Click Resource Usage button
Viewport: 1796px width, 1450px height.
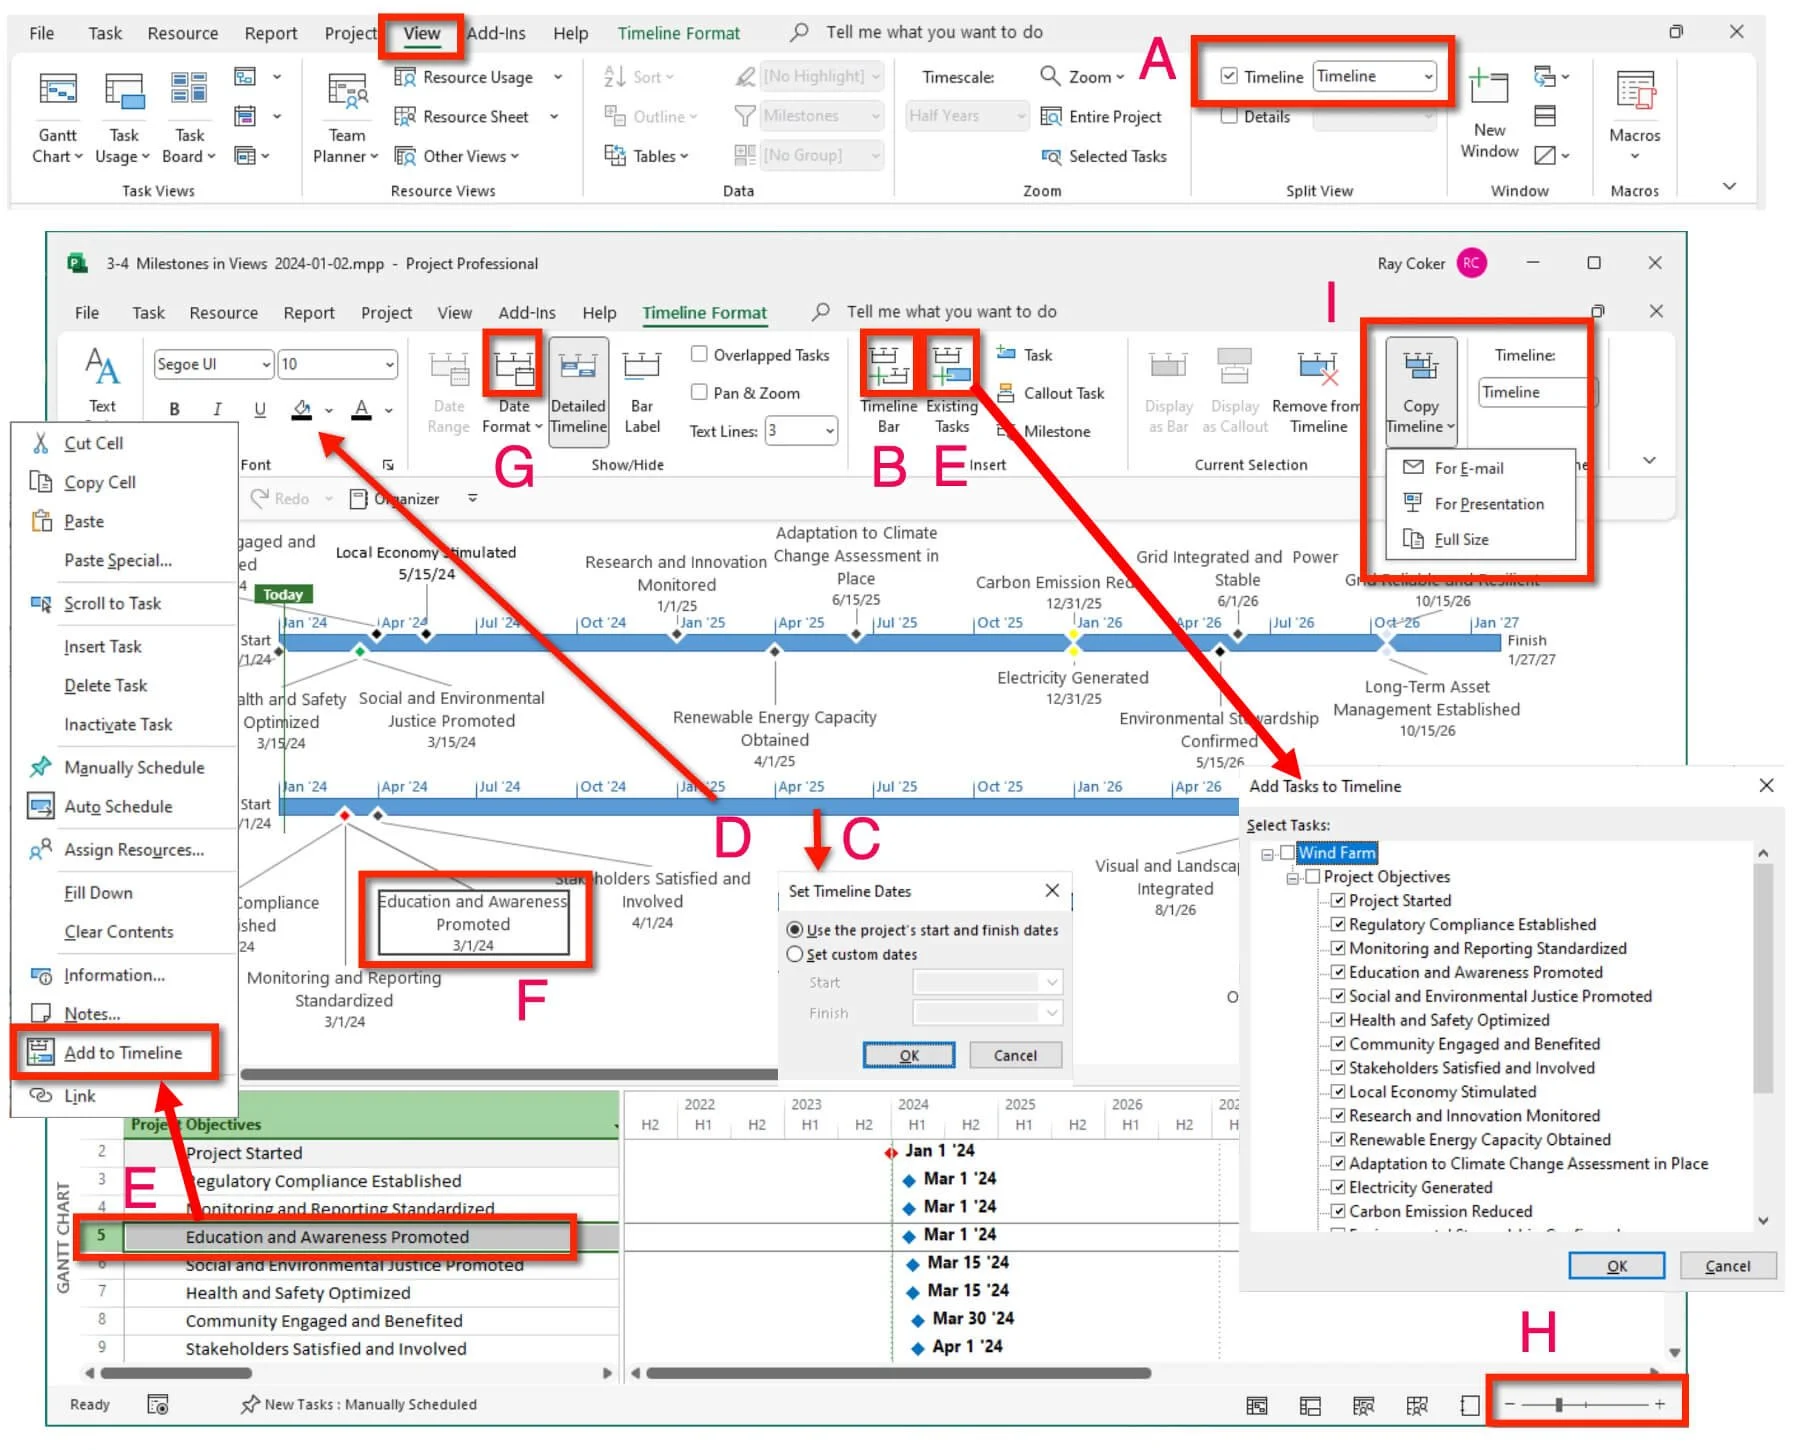[x=465, y=77]
